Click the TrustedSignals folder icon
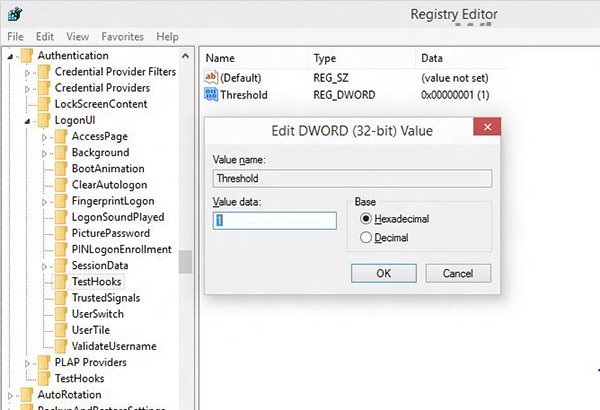 pos(61,298)
